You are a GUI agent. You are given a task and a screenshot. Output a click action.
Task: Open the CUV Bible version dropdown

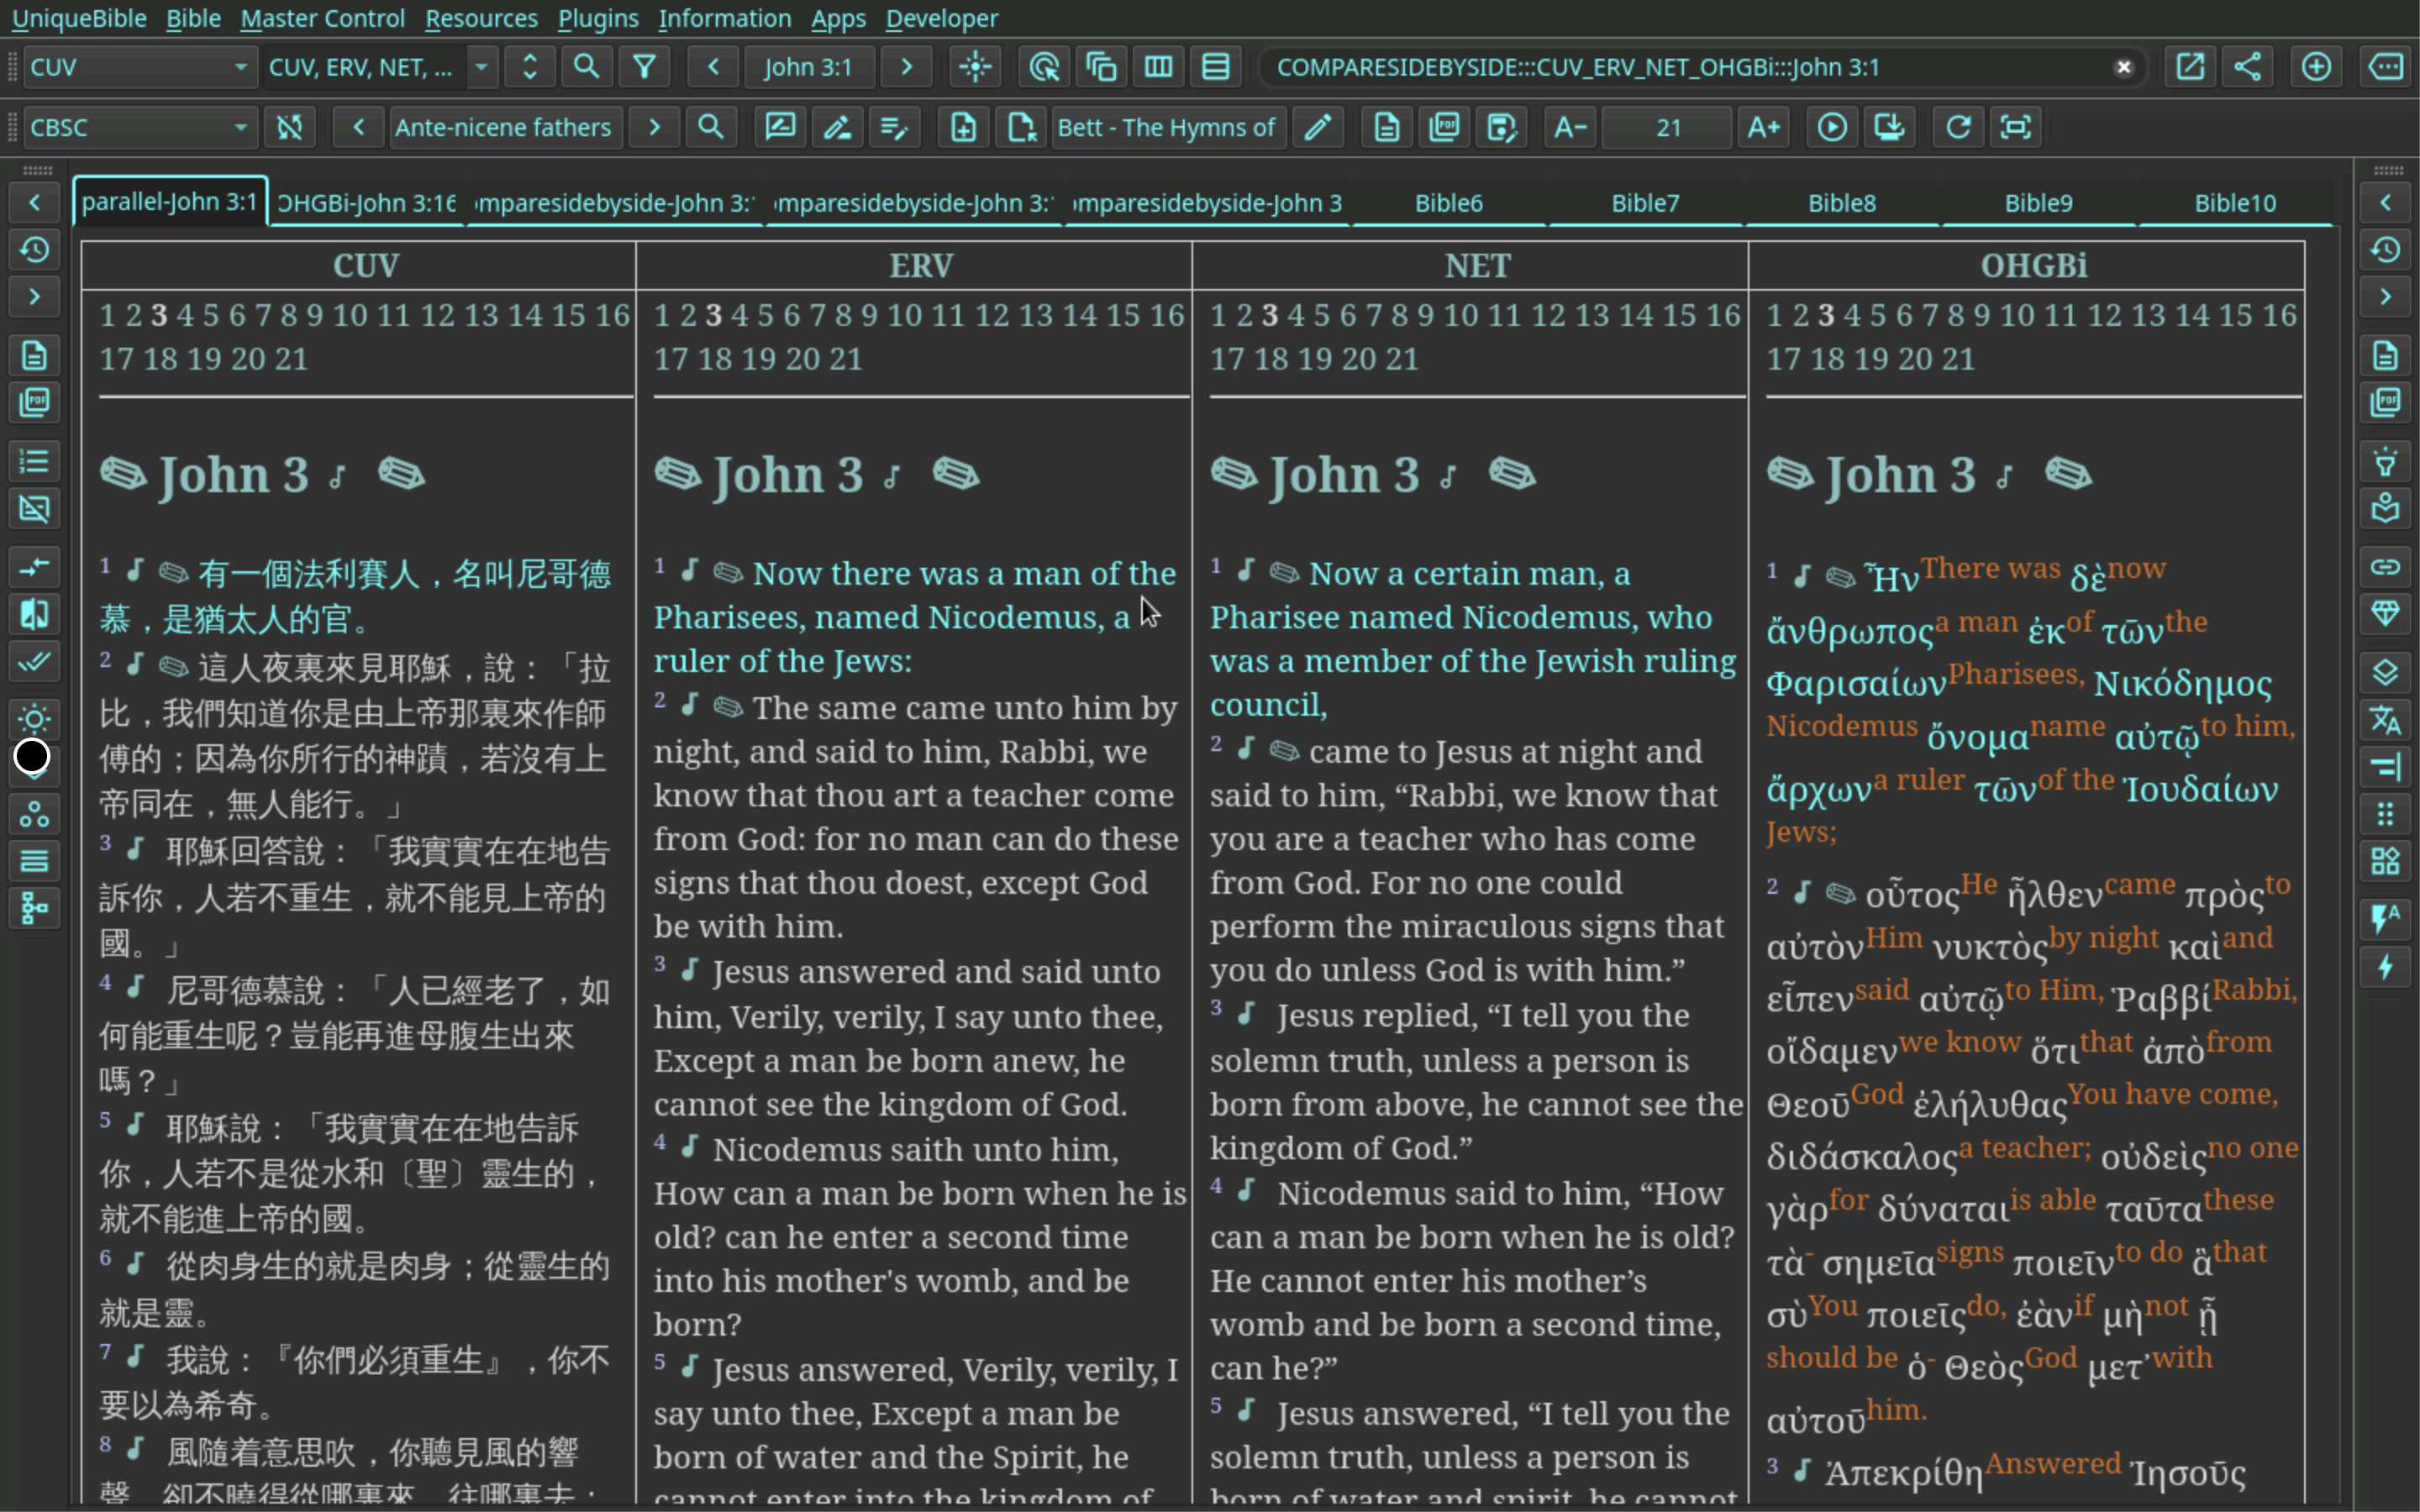[x=139, y=67]
